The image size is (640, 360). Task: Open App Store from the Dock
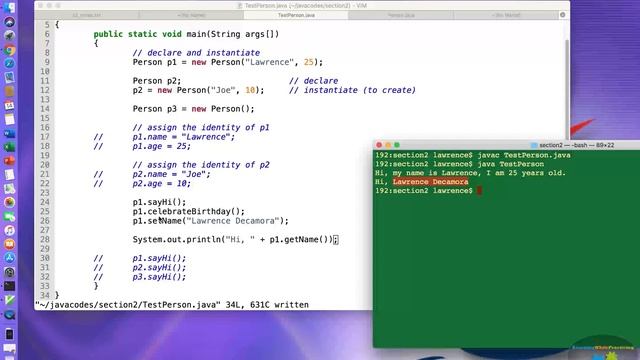click(x=9, y=258)
